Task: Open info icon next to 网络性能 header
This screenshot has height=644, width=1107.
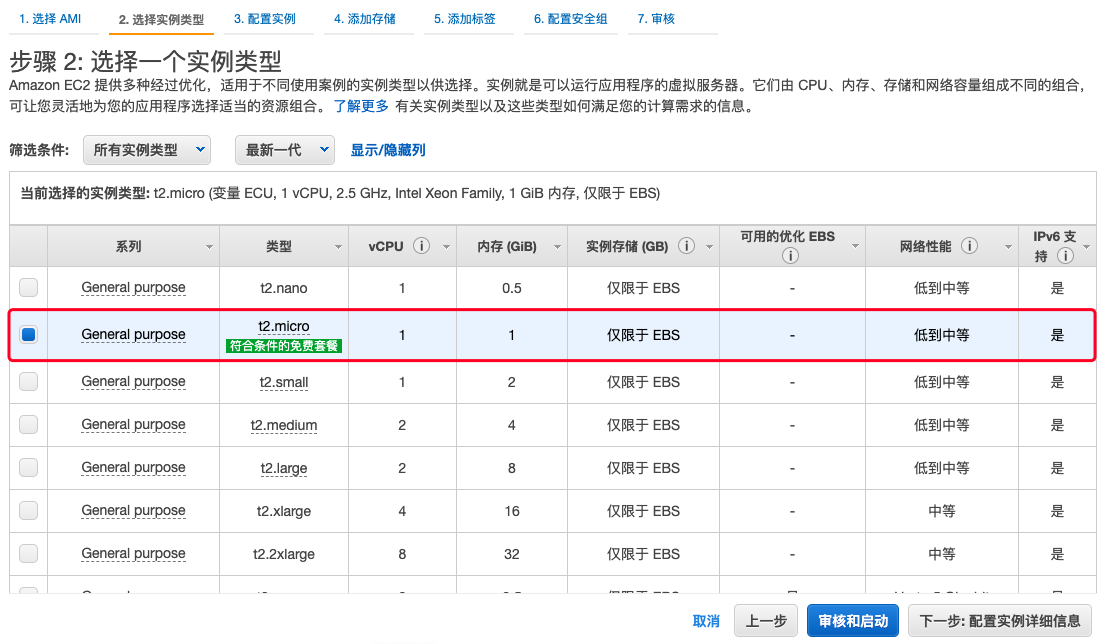Action: (x=969, y=246)
